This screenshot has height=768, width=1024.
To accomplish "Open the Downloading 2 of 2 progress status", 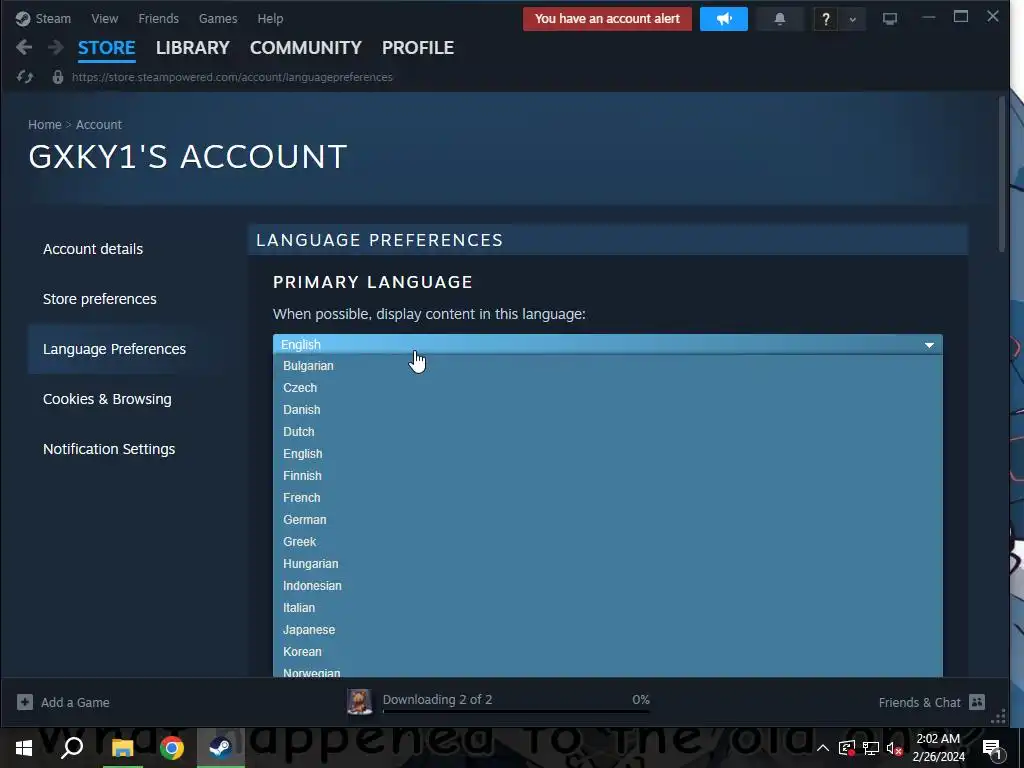I will [x=516, y=700].
